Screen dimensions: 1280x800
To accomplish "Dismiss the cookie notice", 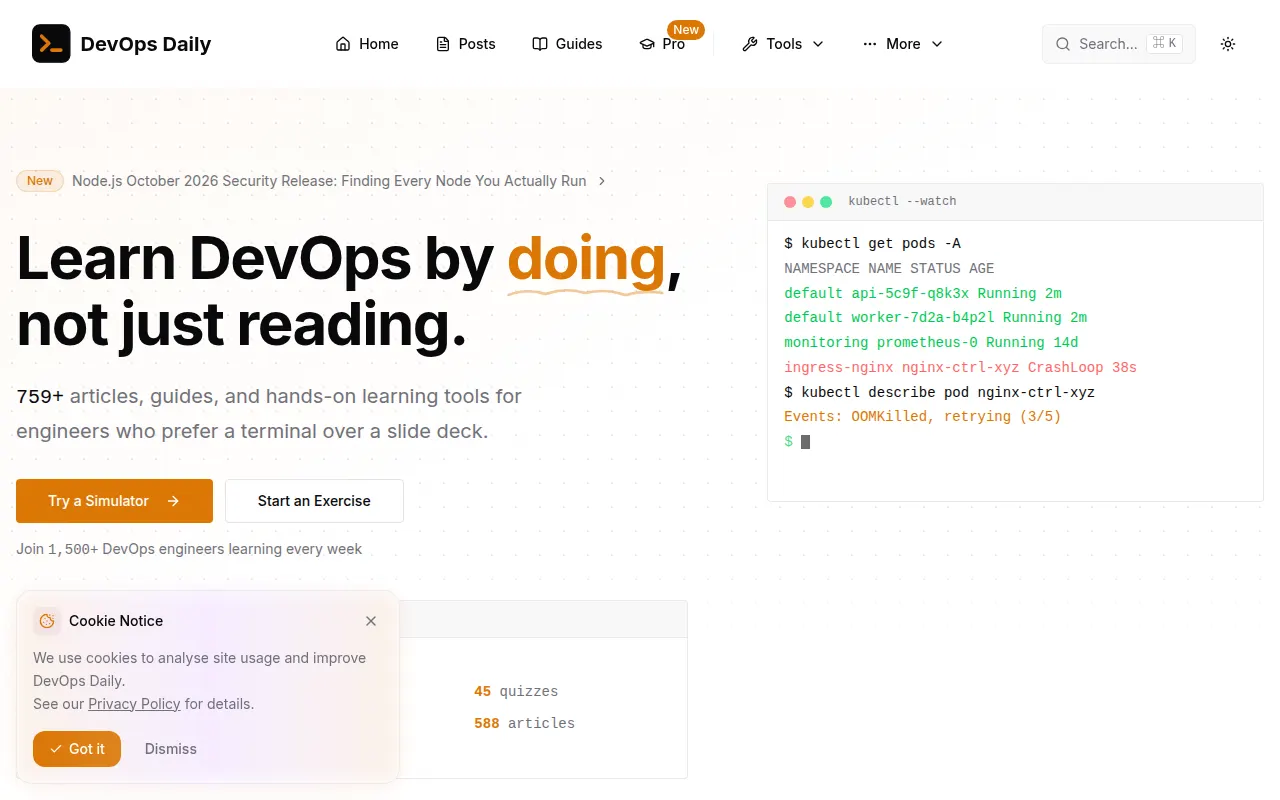I will tap(171, 749).
